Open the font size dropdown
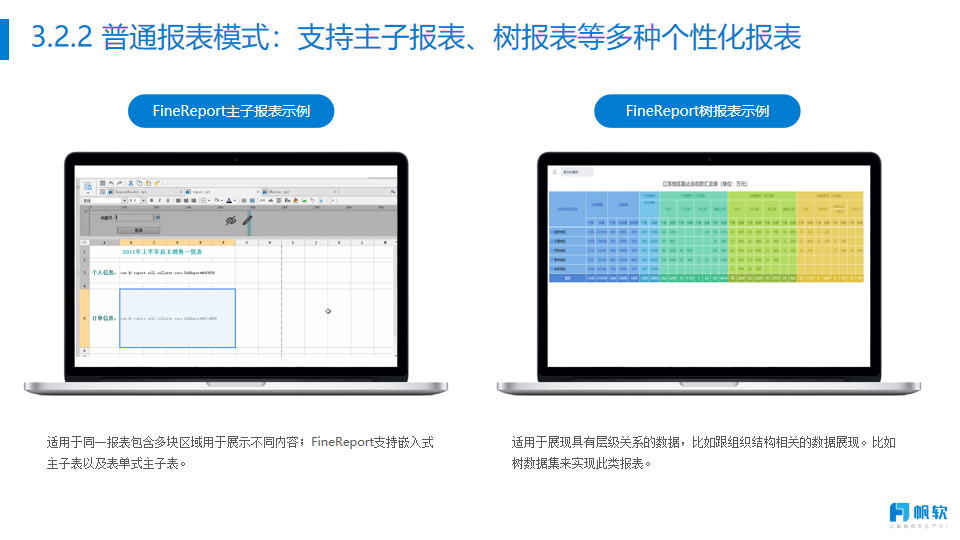Viewport: 960px width, 540px height. 143,200
